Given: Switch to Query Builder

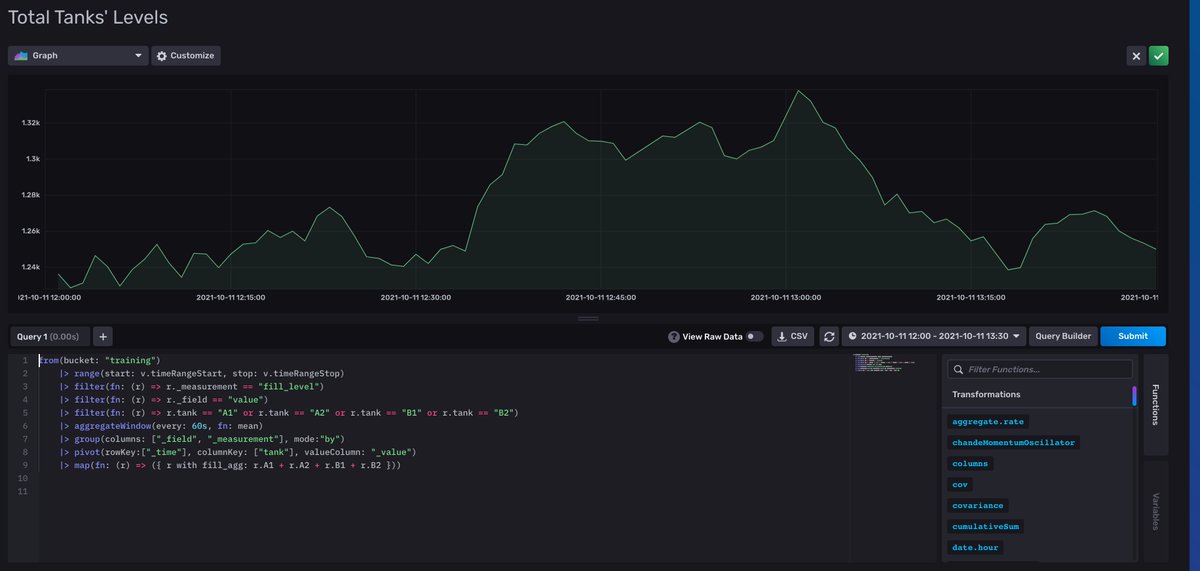Looking at the screenshot, I should [1063, 337].
